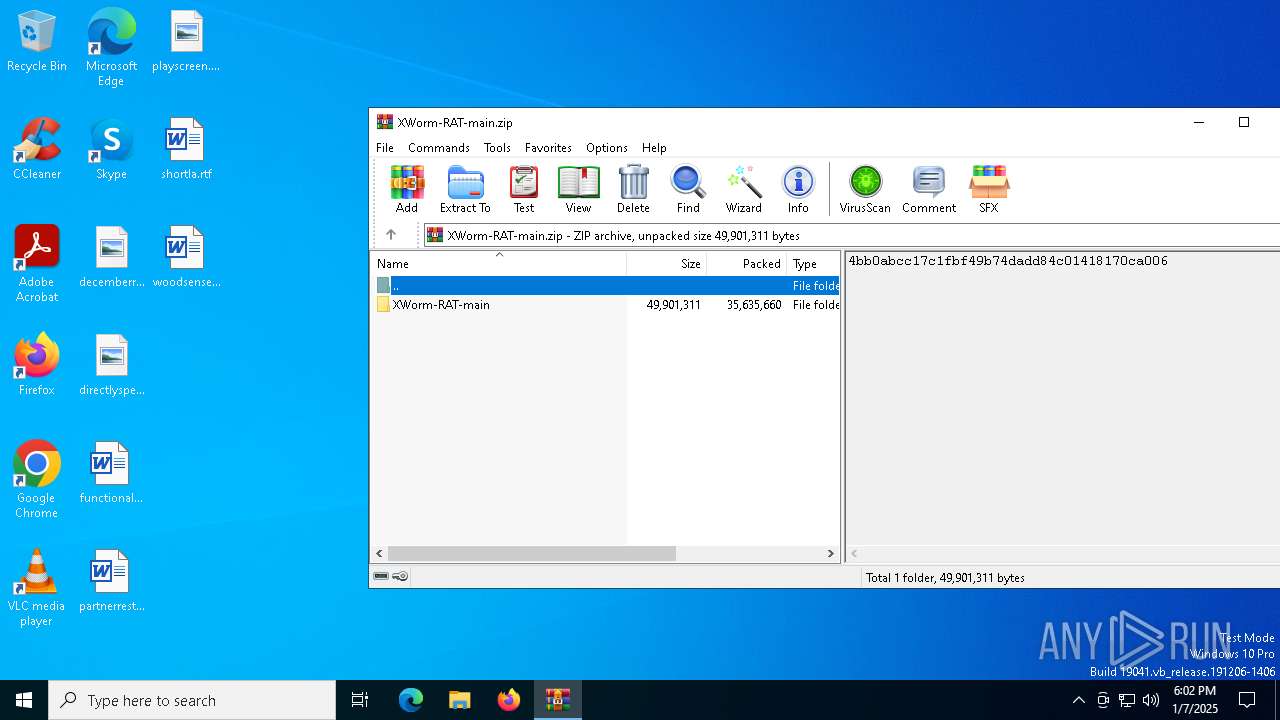Click the Info toolbar icon

tap(798, 190)
